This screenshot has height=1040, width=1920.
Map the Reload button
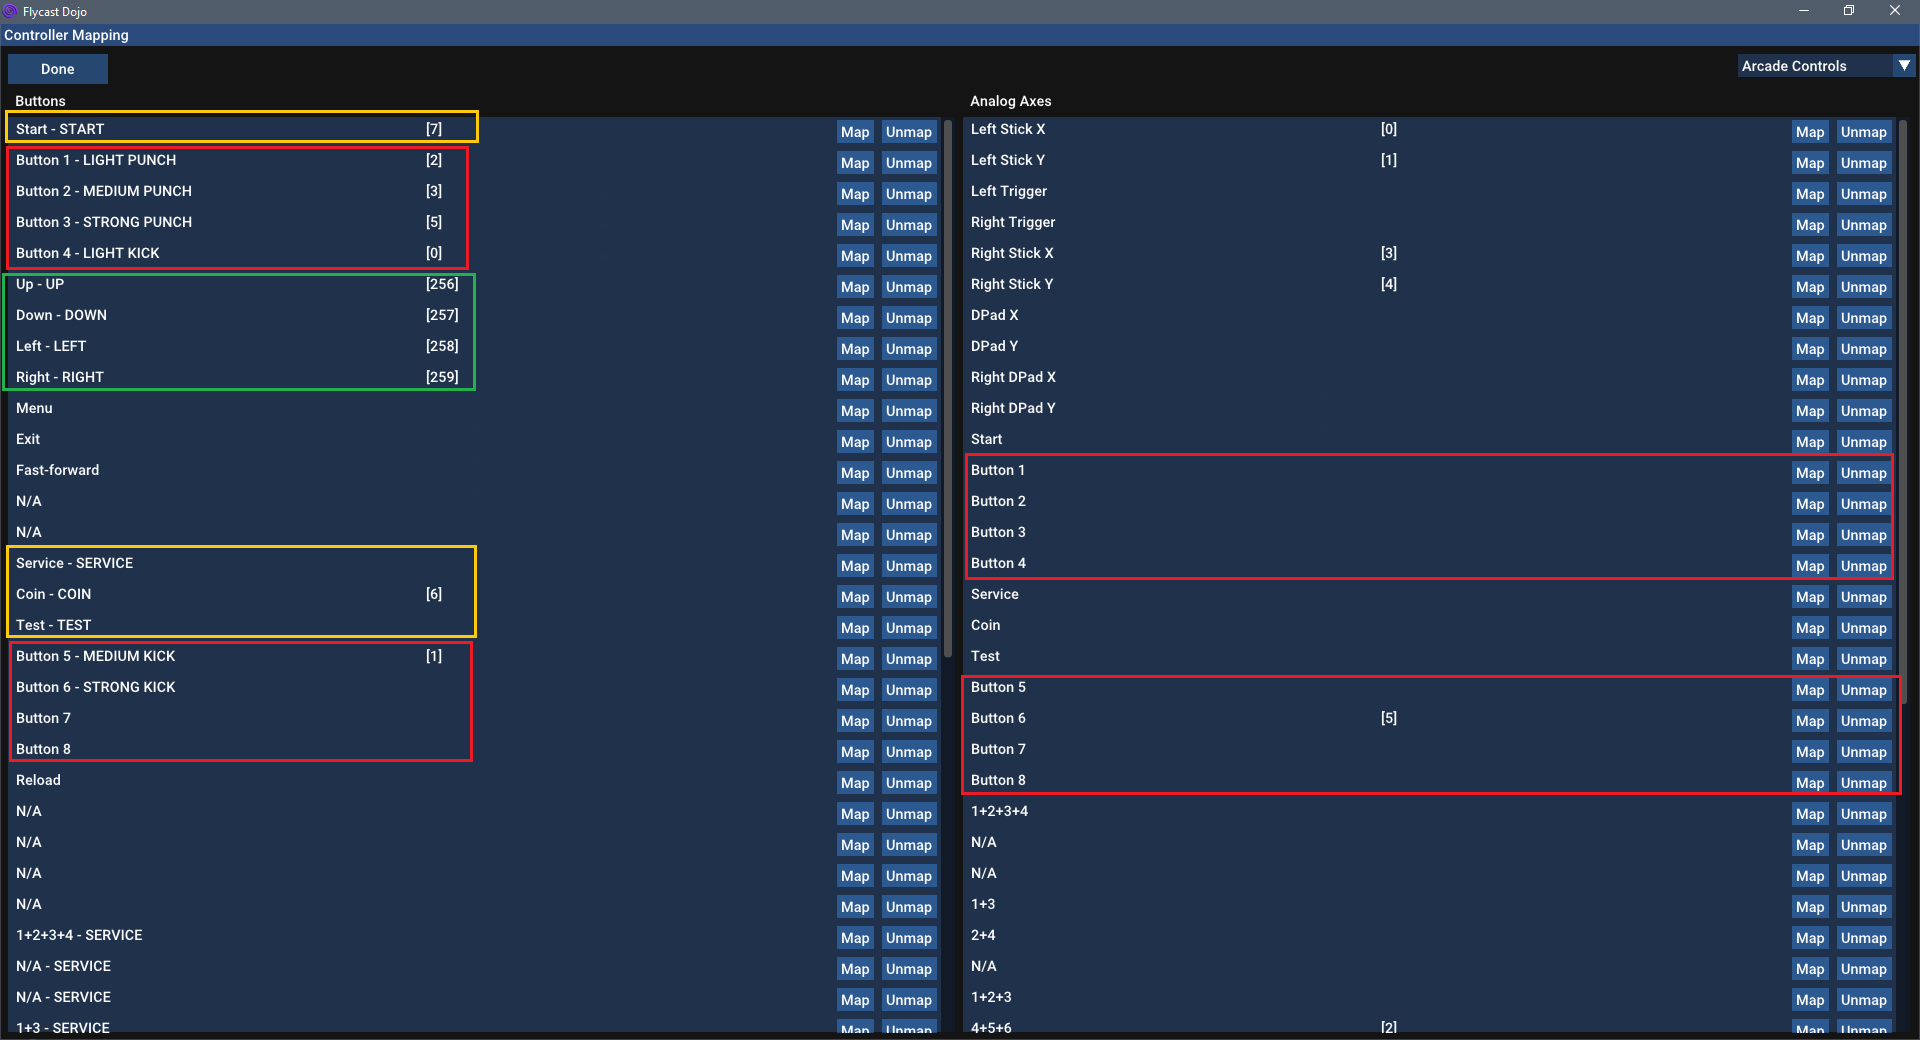point(854,782)
